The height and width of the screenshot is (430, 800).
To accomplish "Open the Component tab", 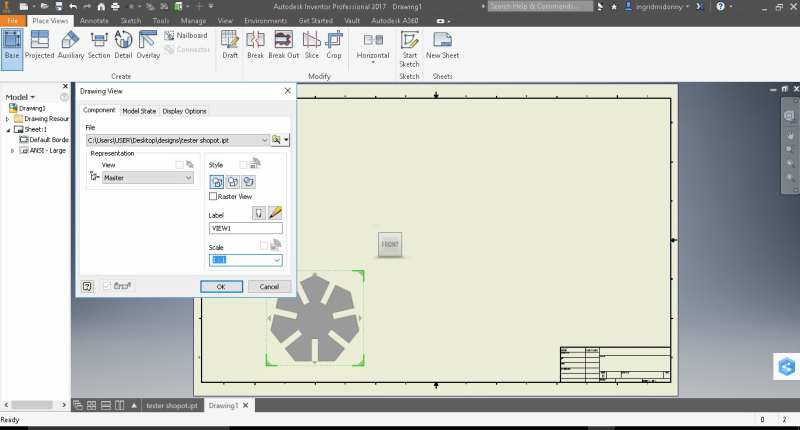I will coord(99,110).
